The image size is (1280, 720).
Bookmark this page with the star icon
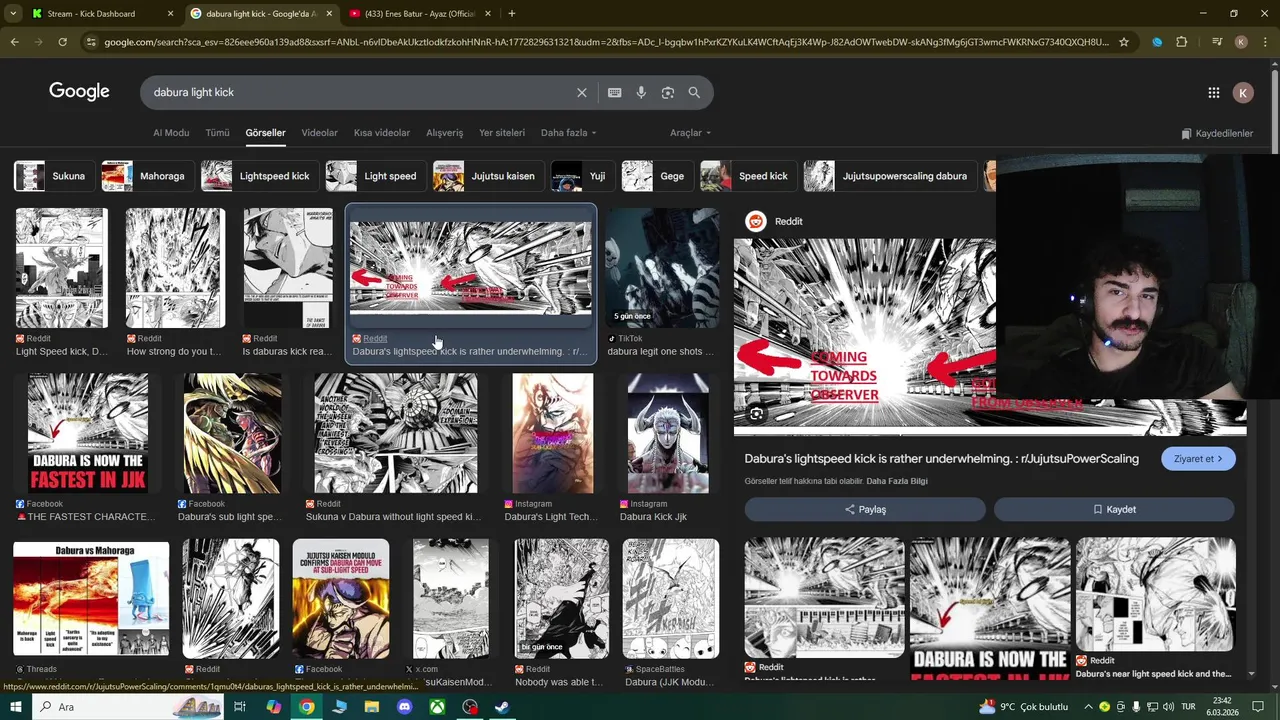(x=1124, y=42)
